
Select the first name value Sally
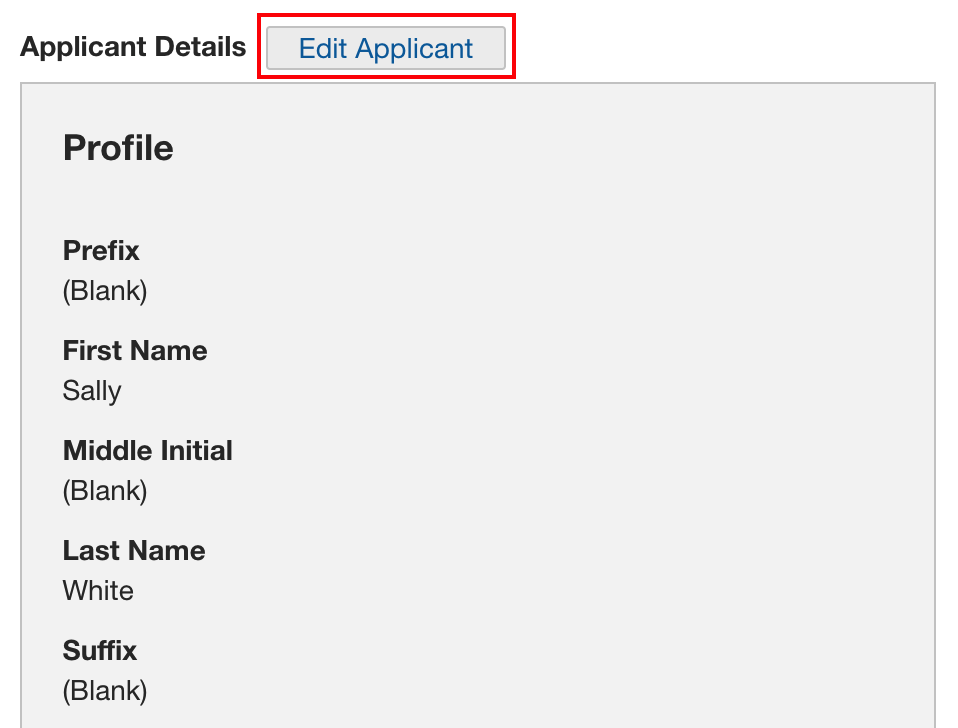pos(92,391)
